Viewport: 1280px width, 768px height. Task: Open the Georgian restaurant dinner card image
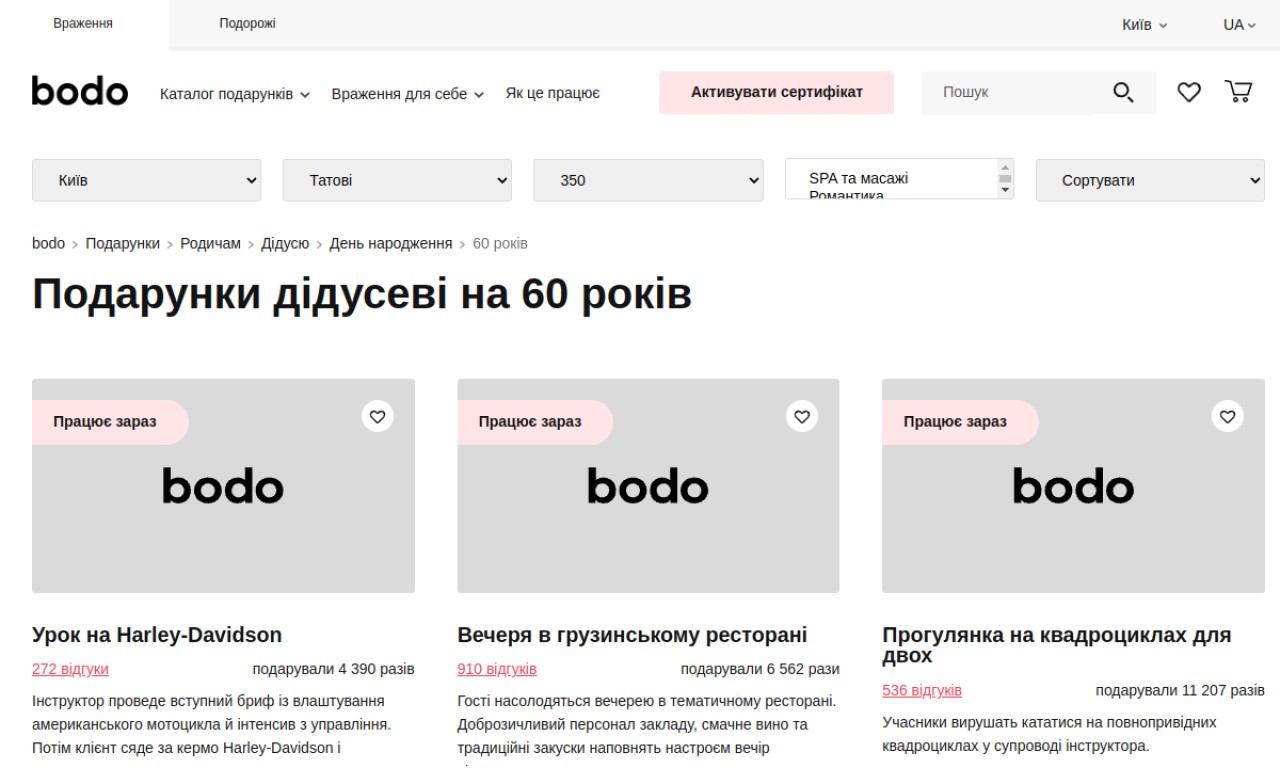coord(648,486)
